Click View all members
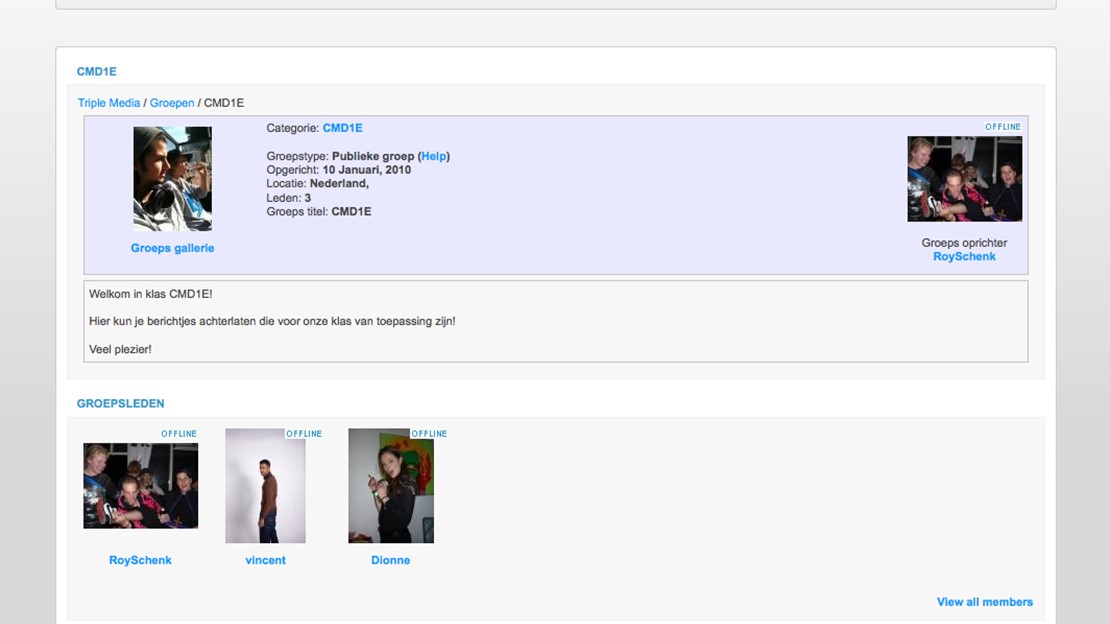 [984, 602]
